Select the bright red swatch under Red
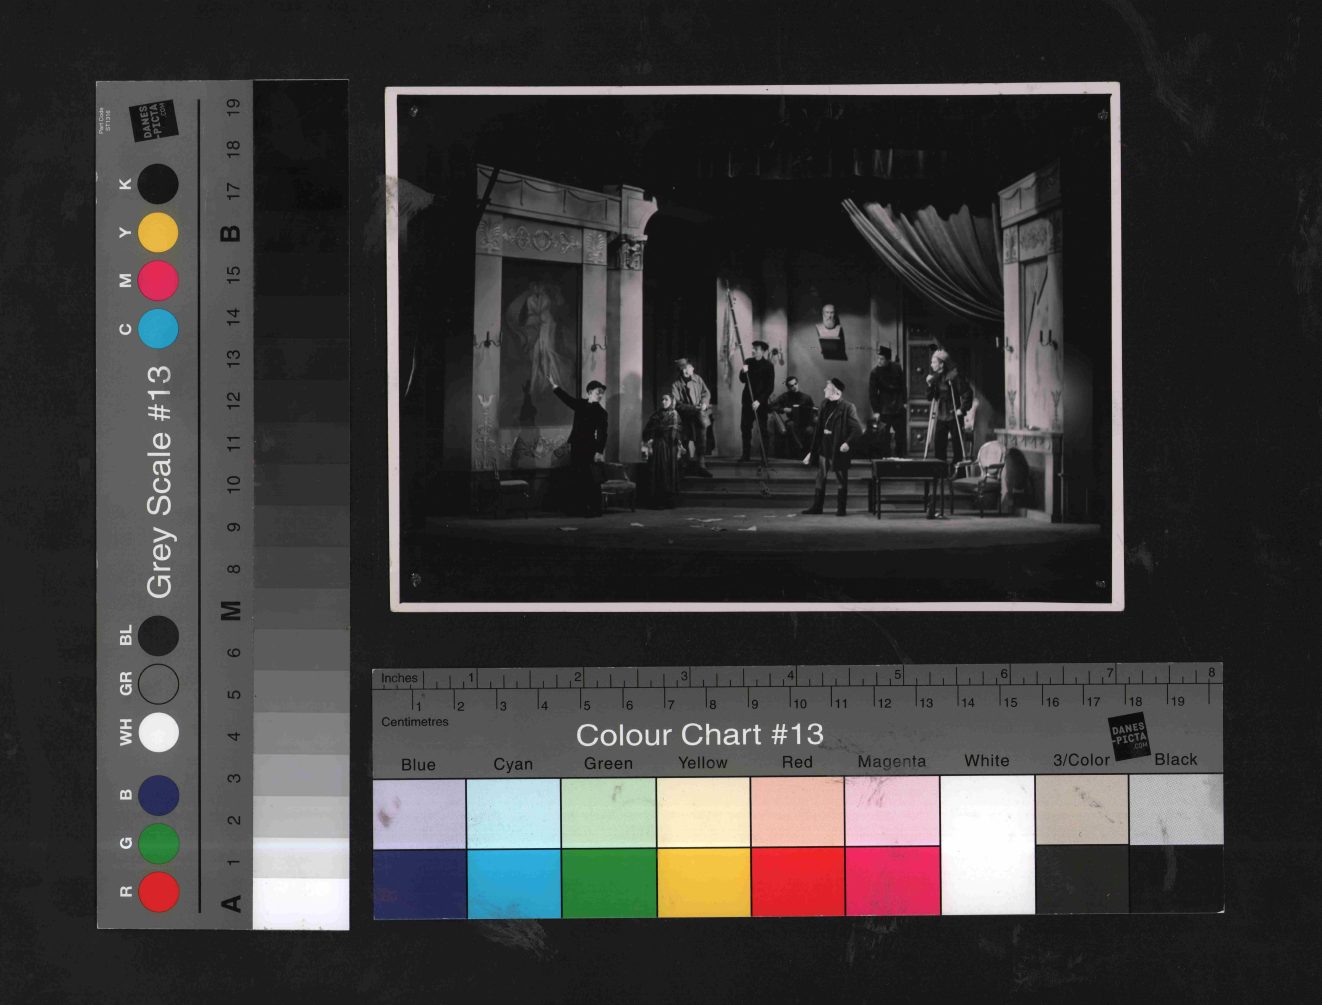Image resolution: width=1322 pixels, height=1005 pixels. coord(797,883)
